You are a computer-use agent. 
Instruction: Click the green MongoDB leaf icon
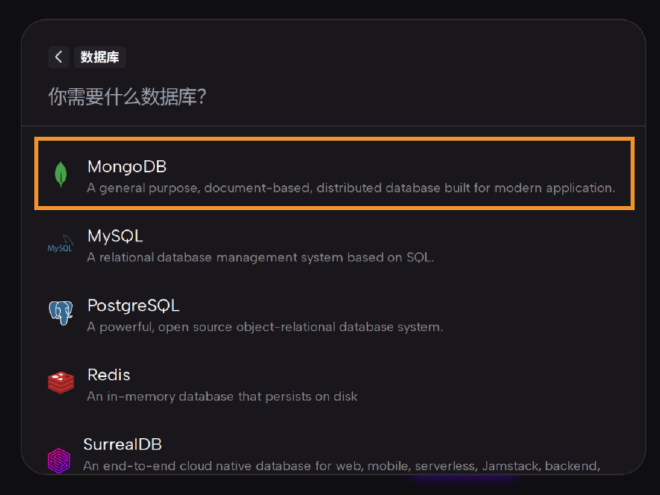(x=61, y=174)
